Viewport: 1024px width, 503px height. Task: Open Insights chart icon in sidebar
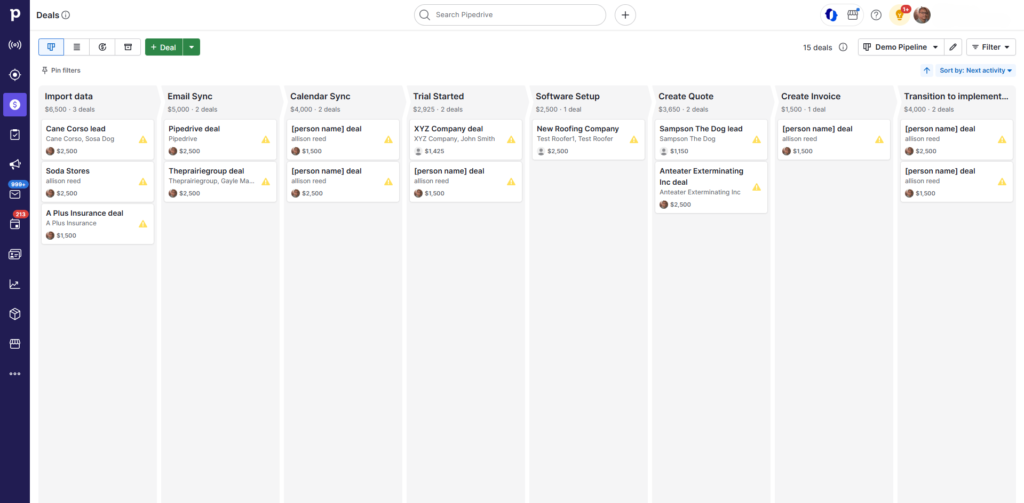pyautogui.click(x=15, y=284)
